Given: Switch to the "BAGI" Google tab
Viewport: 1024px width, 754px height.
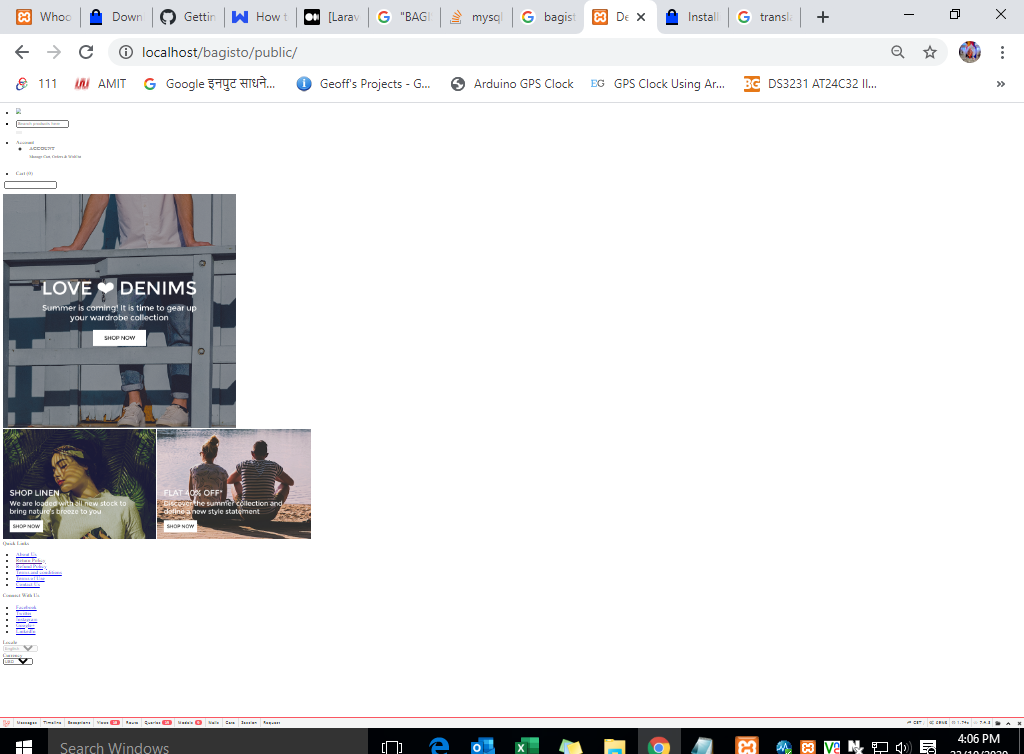Looking at the screenshot, I should (404, 17).
